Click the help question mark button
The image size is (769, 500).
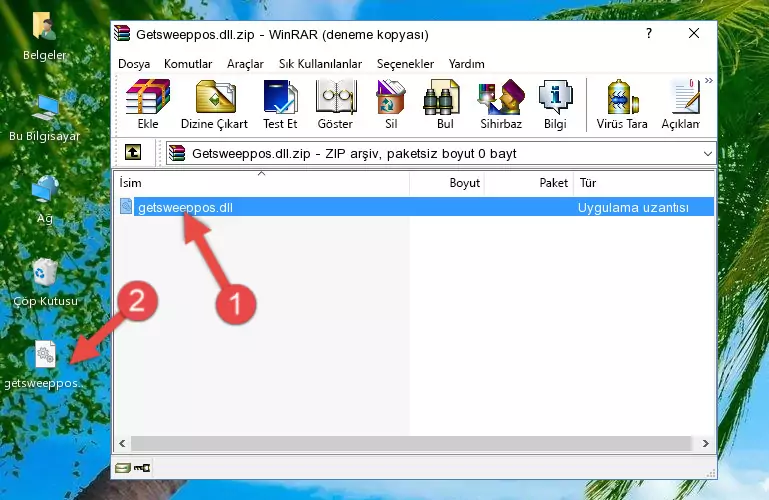point(649,33)
